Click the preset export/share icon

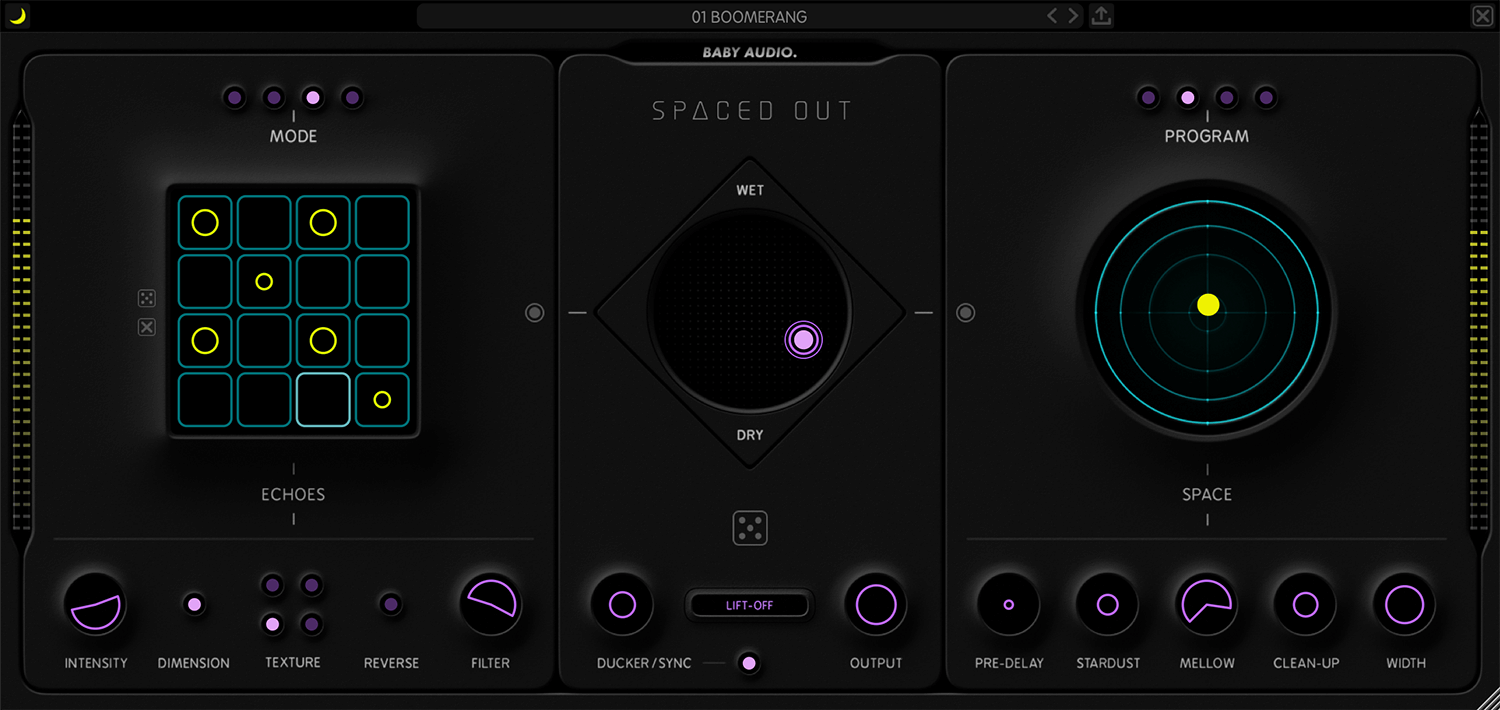coord(1101,16)
